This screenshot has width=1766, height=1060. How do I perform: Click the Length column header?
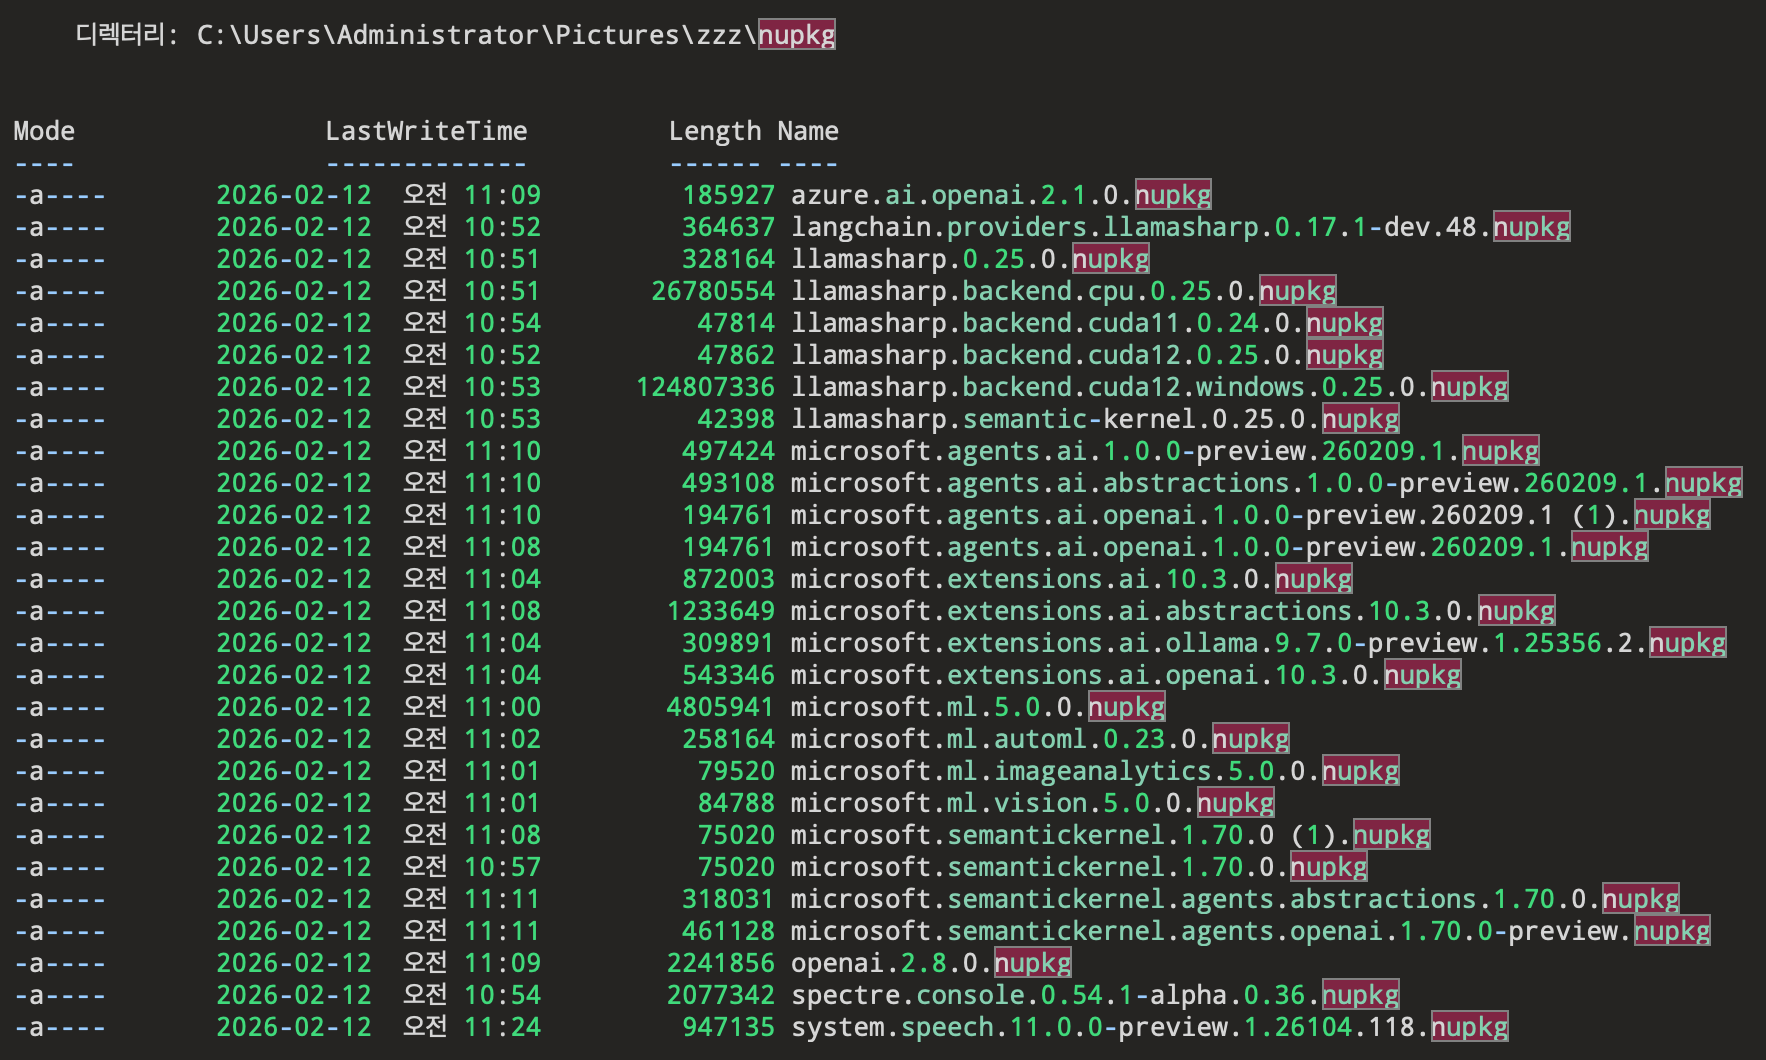(715, 131)
